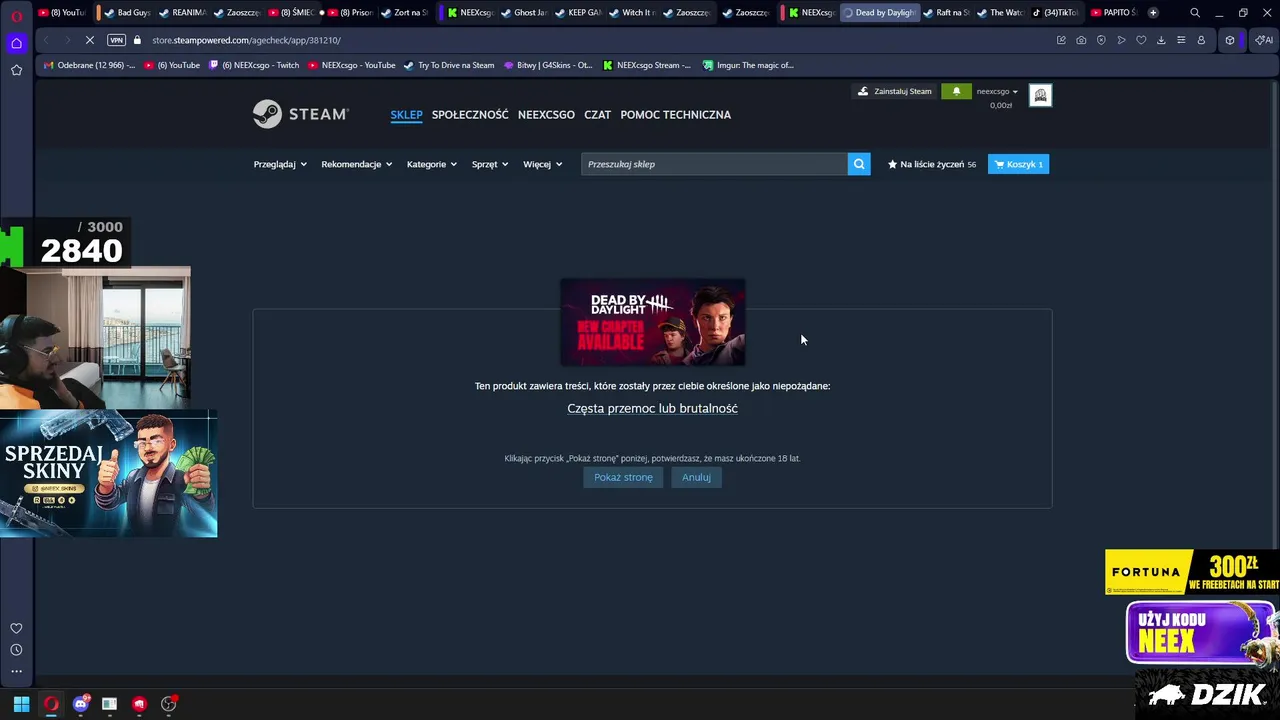Click the Steam logo
Viewport: 1280px width, 720px height.
300,114
